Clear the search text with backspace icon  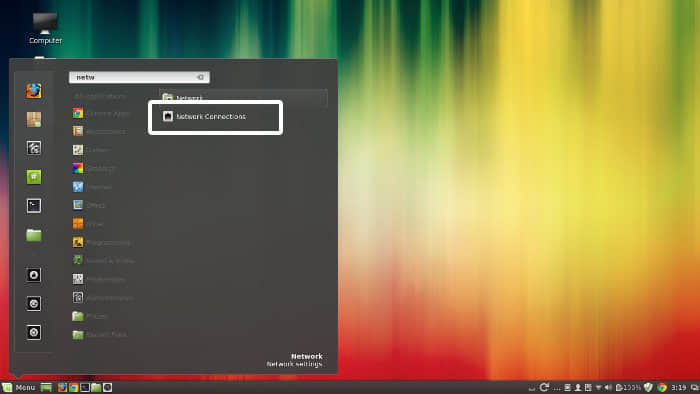pos(200,77)
